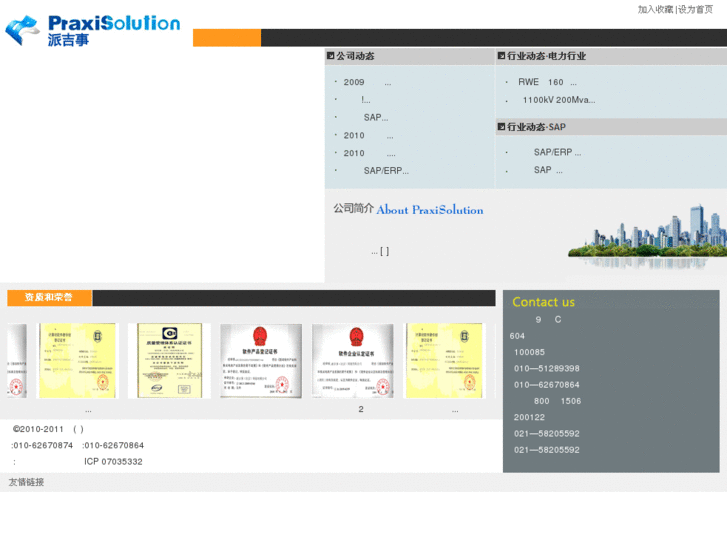Open the RWE 160 news item
Screen dimensions: 727x545
[547, 83]
